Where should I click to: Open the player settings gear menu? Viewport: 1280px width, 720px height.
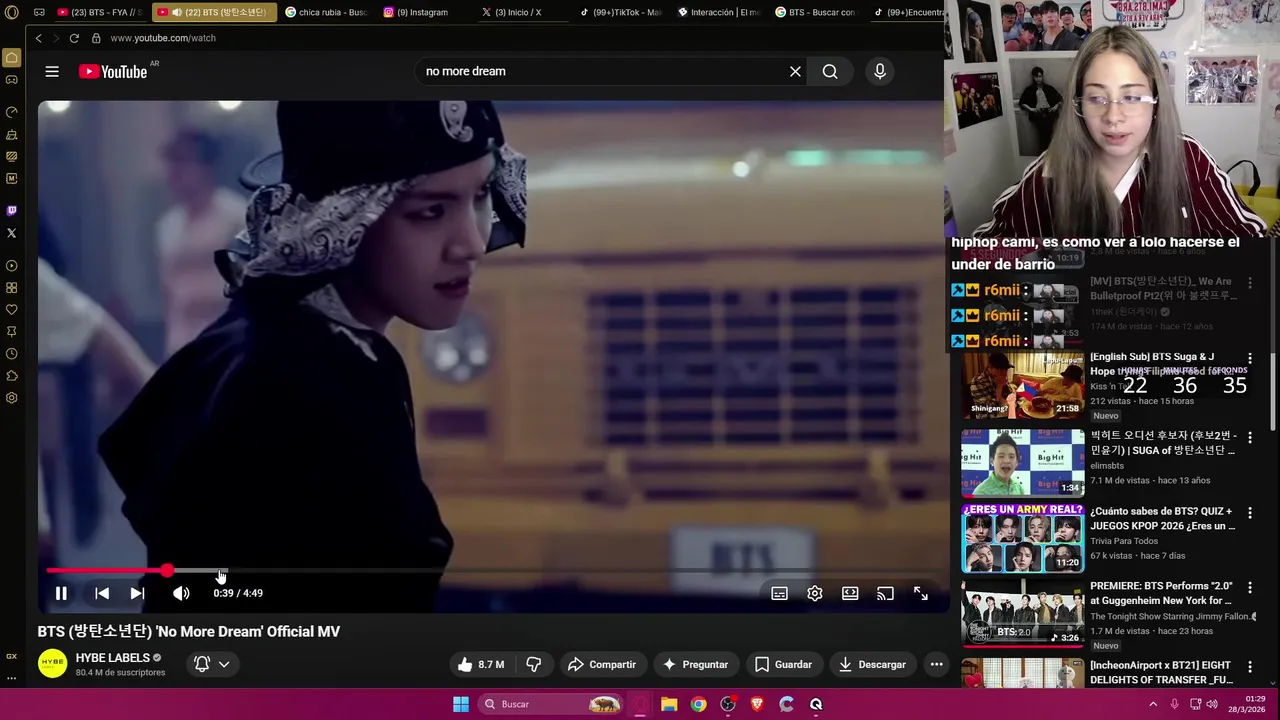point(815,593)
